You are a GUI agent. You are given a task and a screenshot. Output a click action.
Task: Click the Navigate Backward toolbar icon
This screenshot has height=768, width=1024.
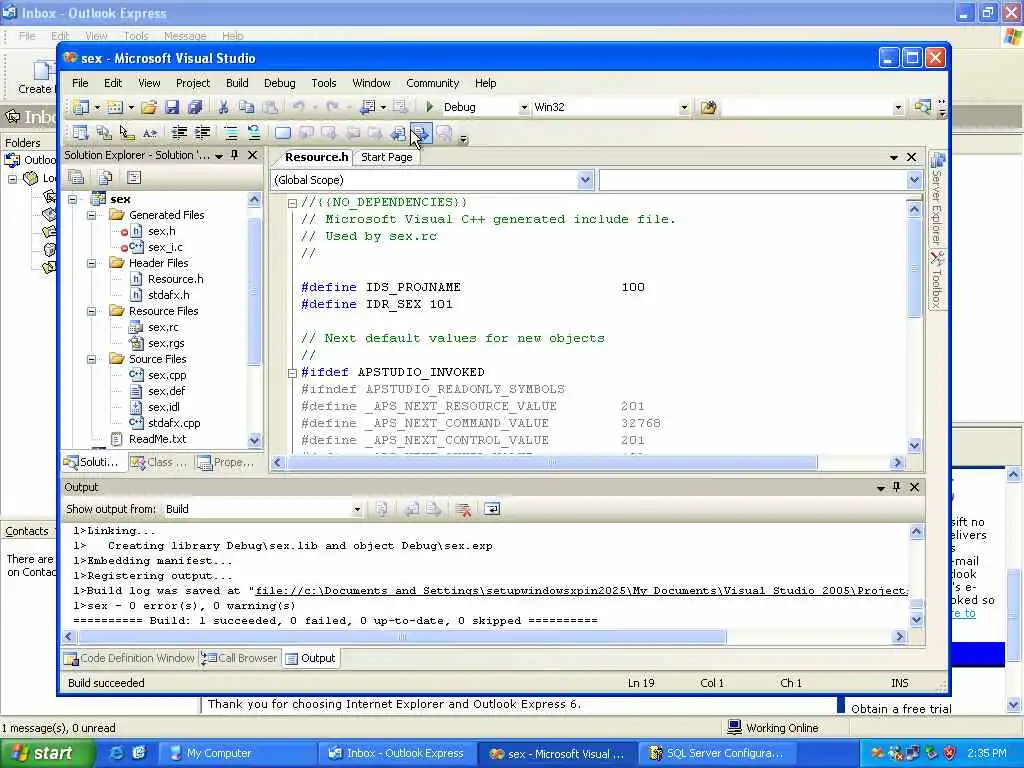(x=368, y=107)
